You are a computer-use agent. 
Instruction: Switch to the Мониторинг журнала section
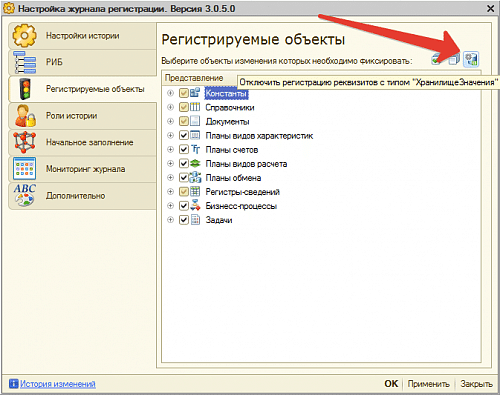tap(82, 169)
